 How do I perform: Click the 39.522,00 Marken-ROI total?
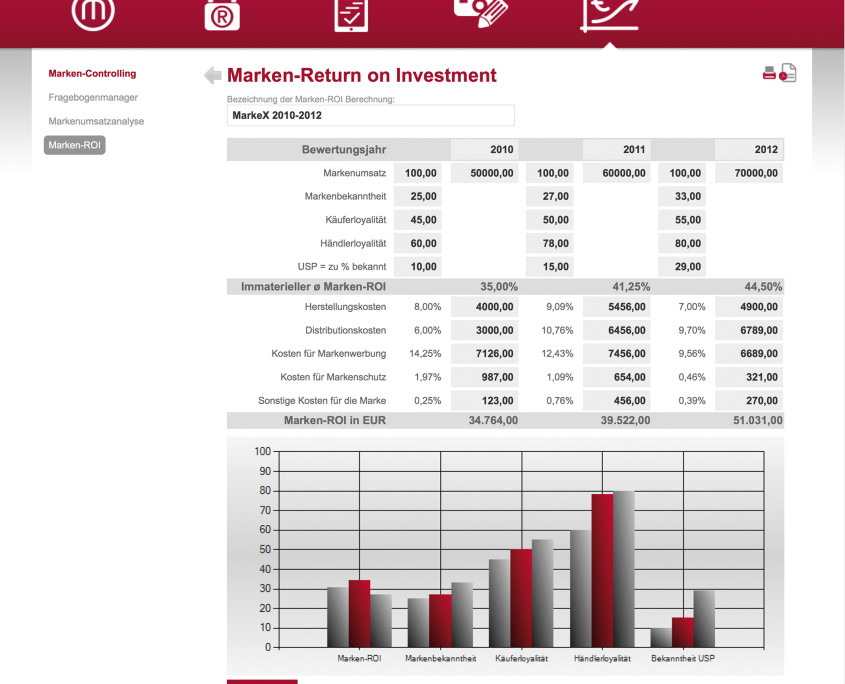pos(625,420)
